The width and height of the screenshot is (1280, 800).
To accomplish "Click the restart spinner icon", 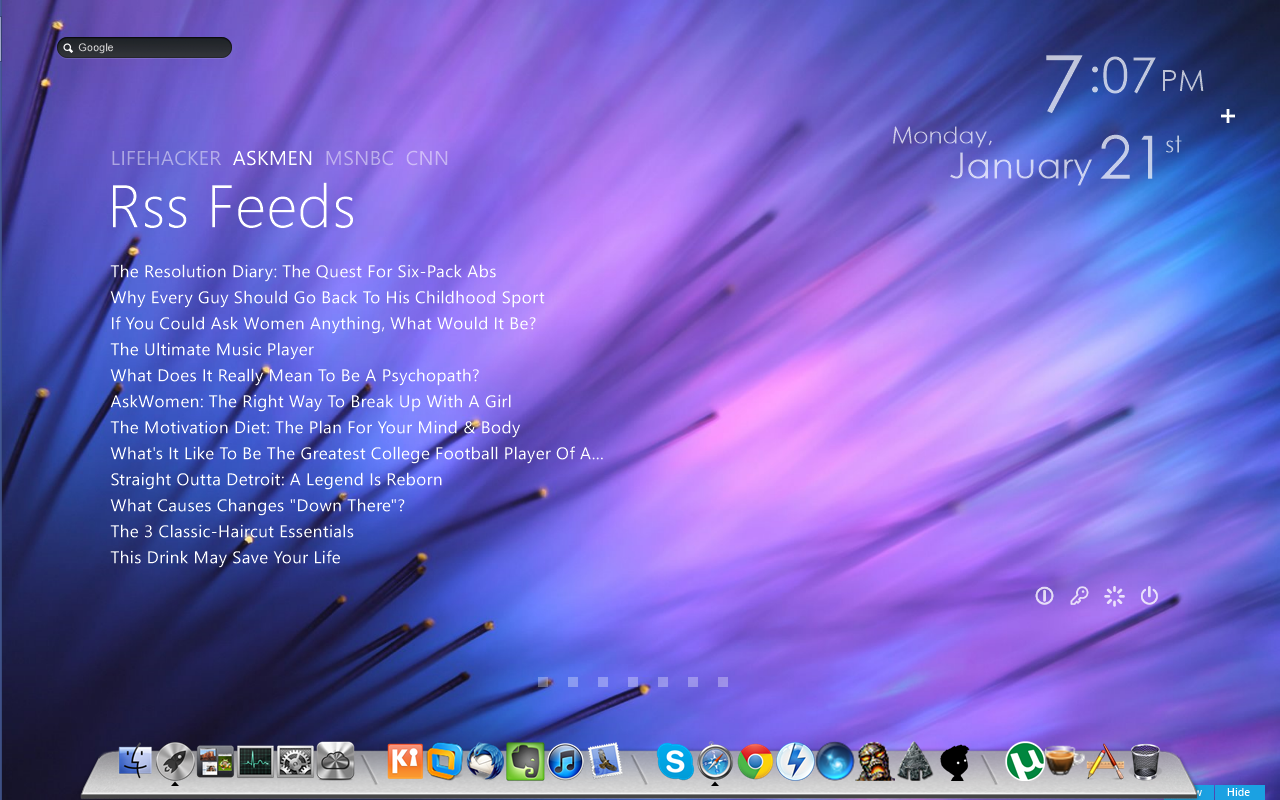I will (1114, 596).
